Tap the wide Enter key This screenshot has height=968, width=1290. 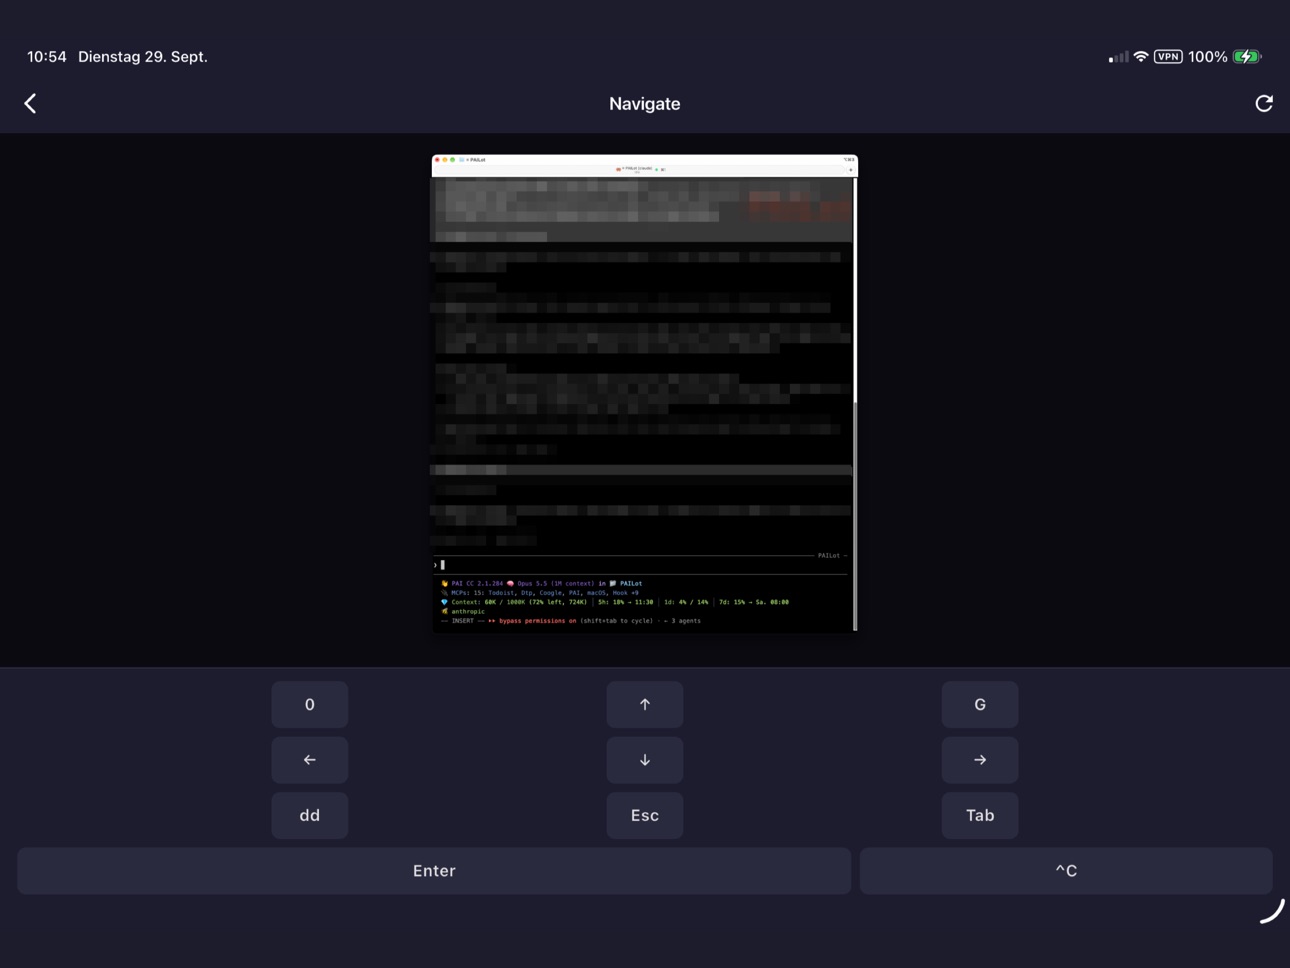tap(434, 871)
